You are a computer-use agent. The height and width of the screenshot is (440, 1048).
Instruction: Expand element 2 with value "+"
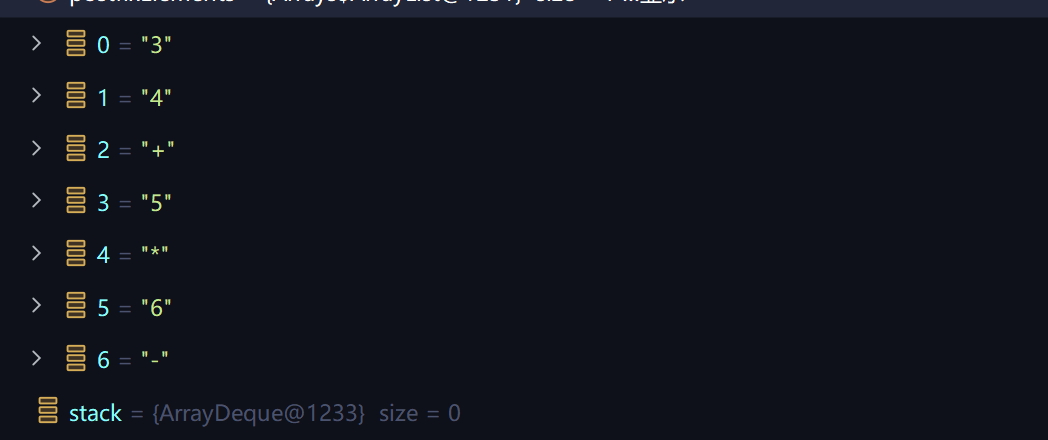pyautogui.click(x=37, y=148)
